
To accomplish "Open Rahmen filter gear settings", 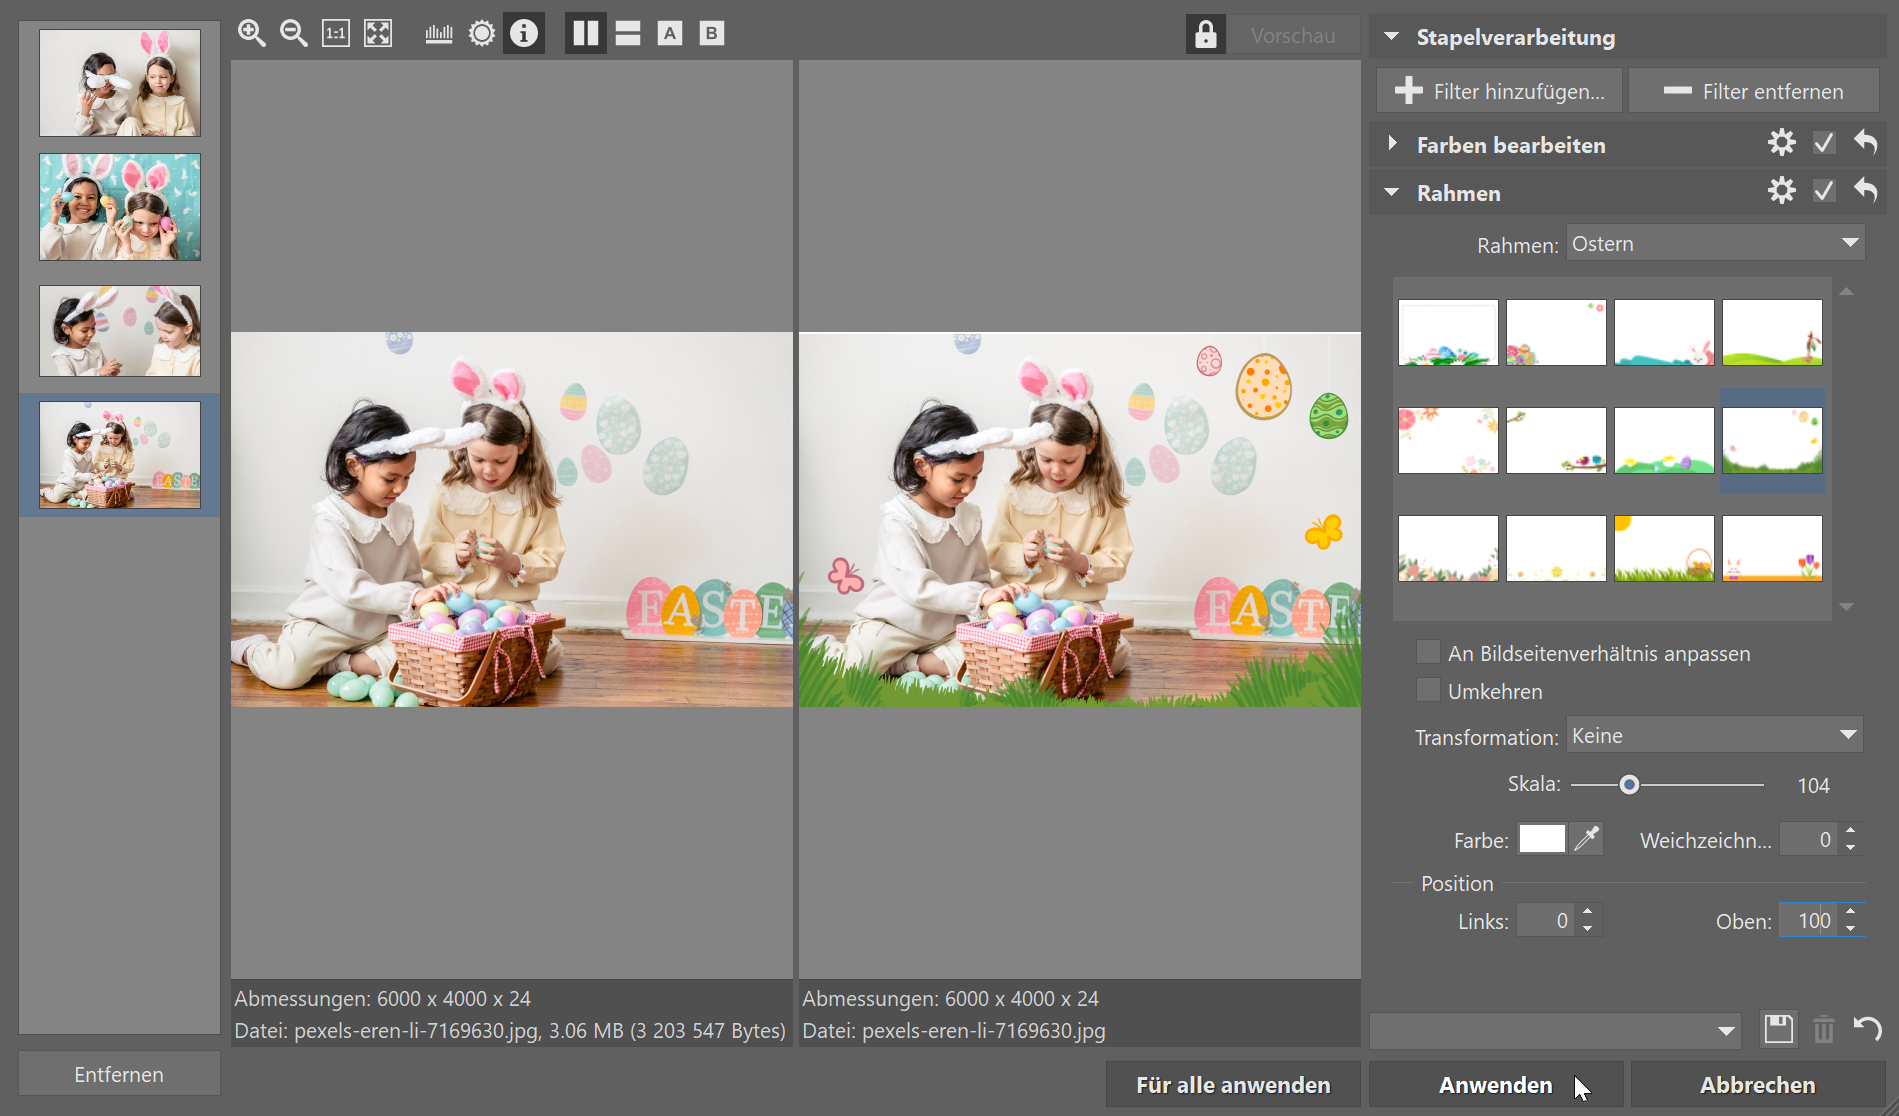I will (x=1781, y=191).
